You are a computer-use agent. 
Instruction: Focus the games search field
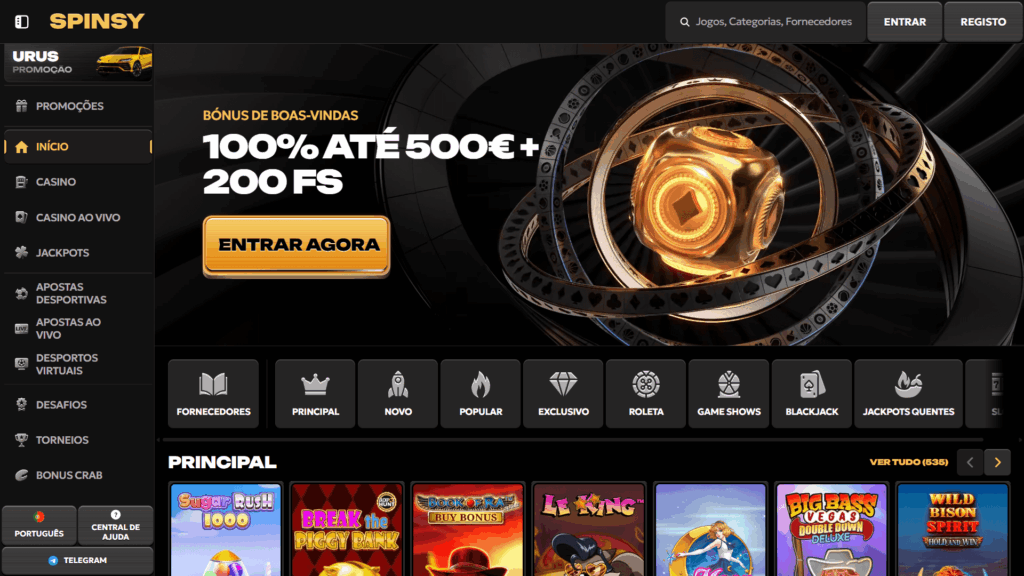[765, 22]
